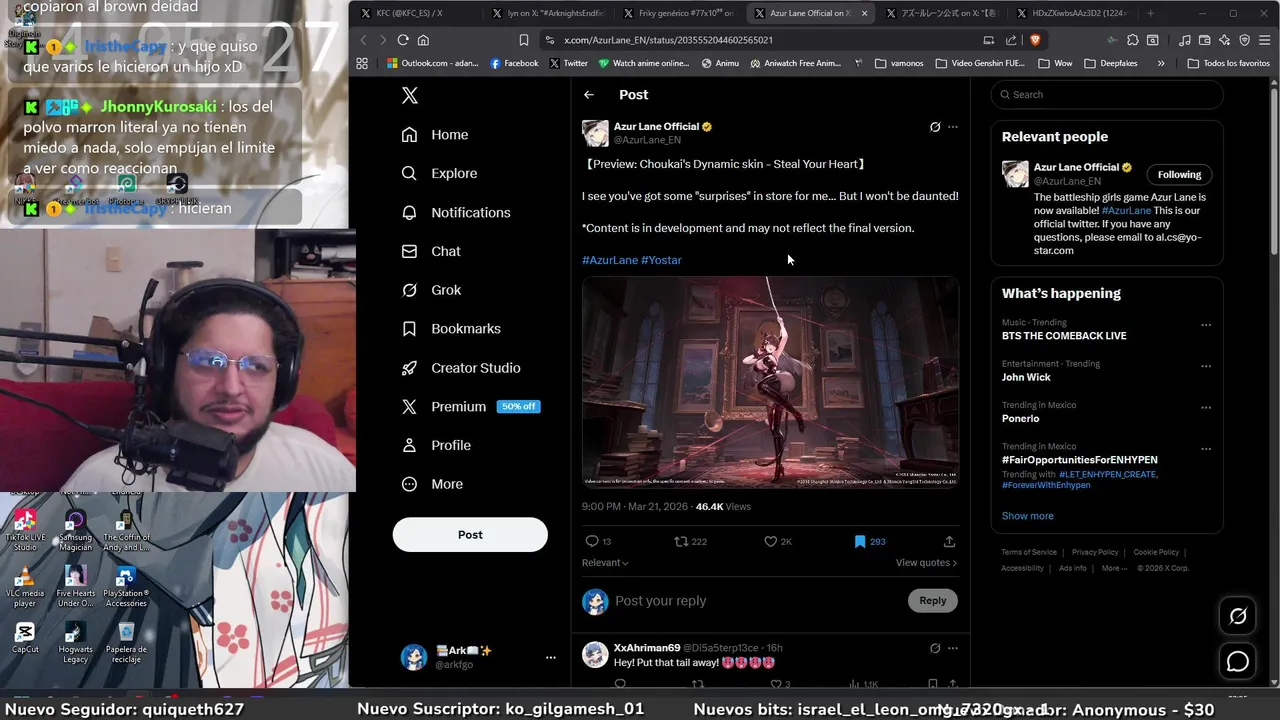Click the Grok icon on XxAhriman69's reply
Viewport: 1280px width, 720px height.
(x=935, y=648)
